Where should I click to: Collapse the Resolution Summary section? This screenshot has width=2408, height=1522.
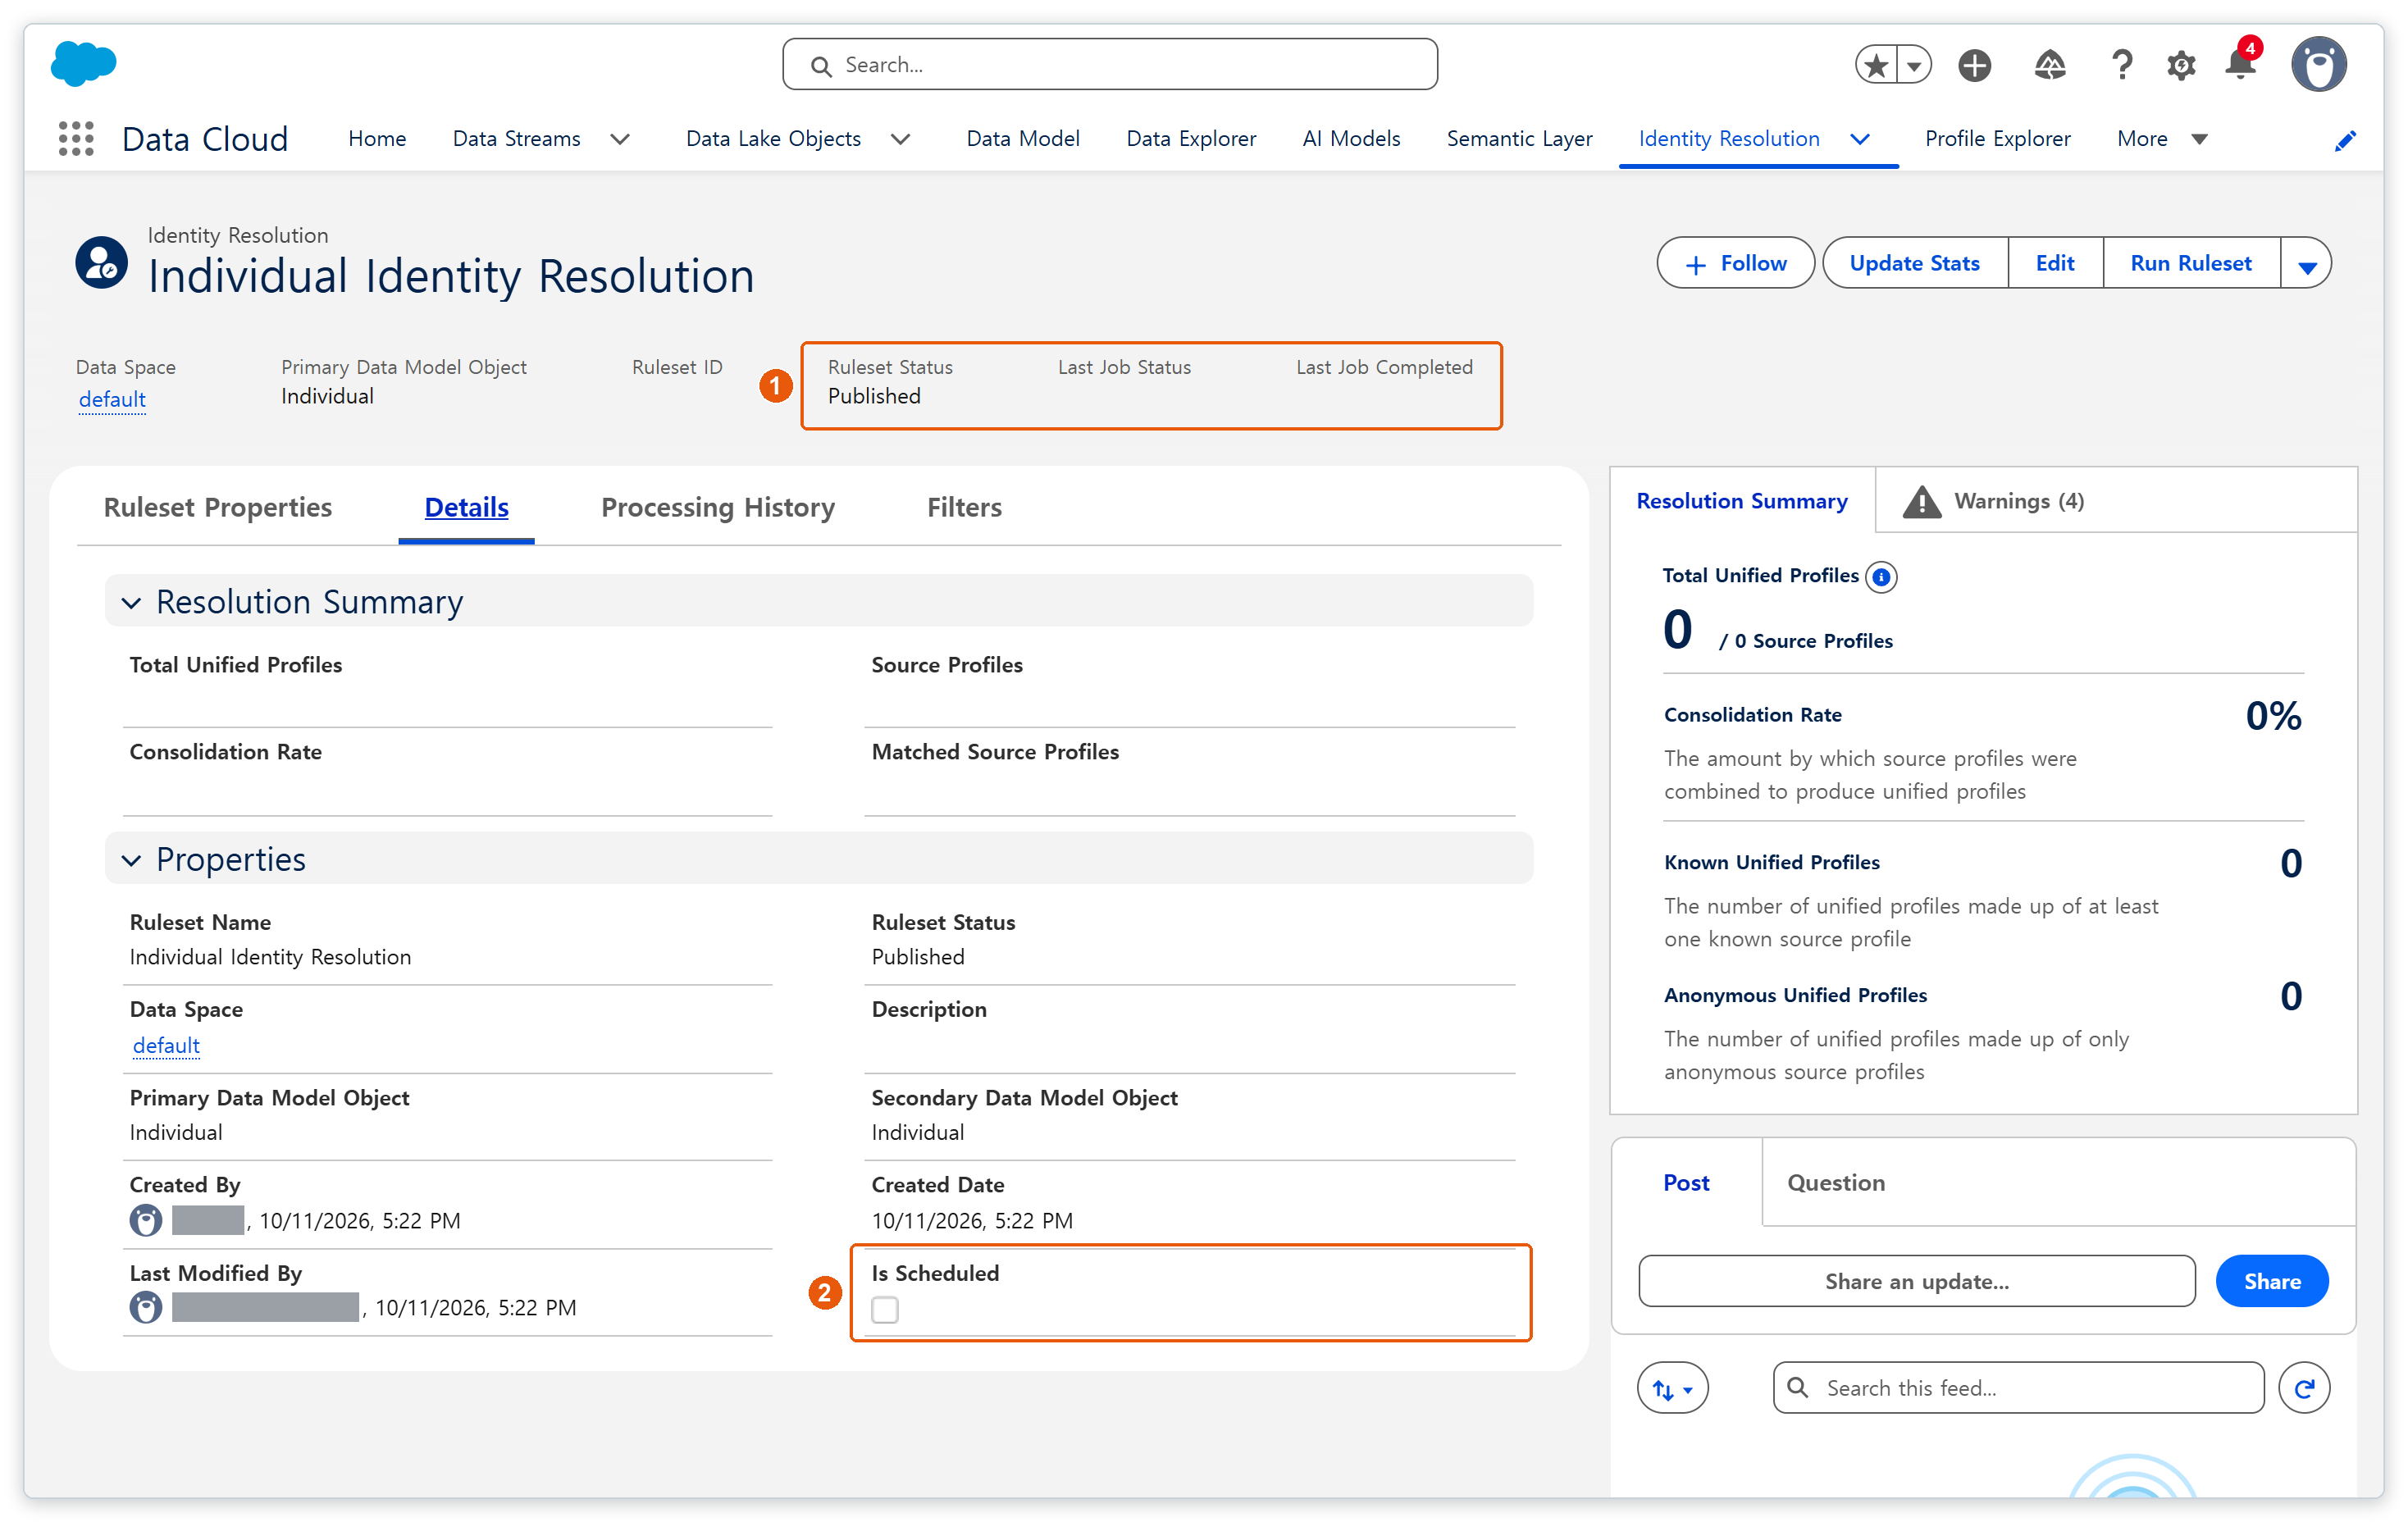[131, 602]
